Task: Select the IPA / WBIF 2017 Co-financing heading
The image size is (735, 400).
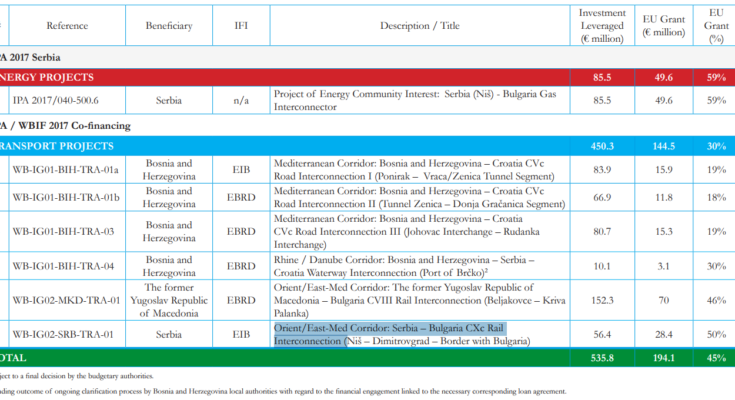Action: tap(66, 126)
